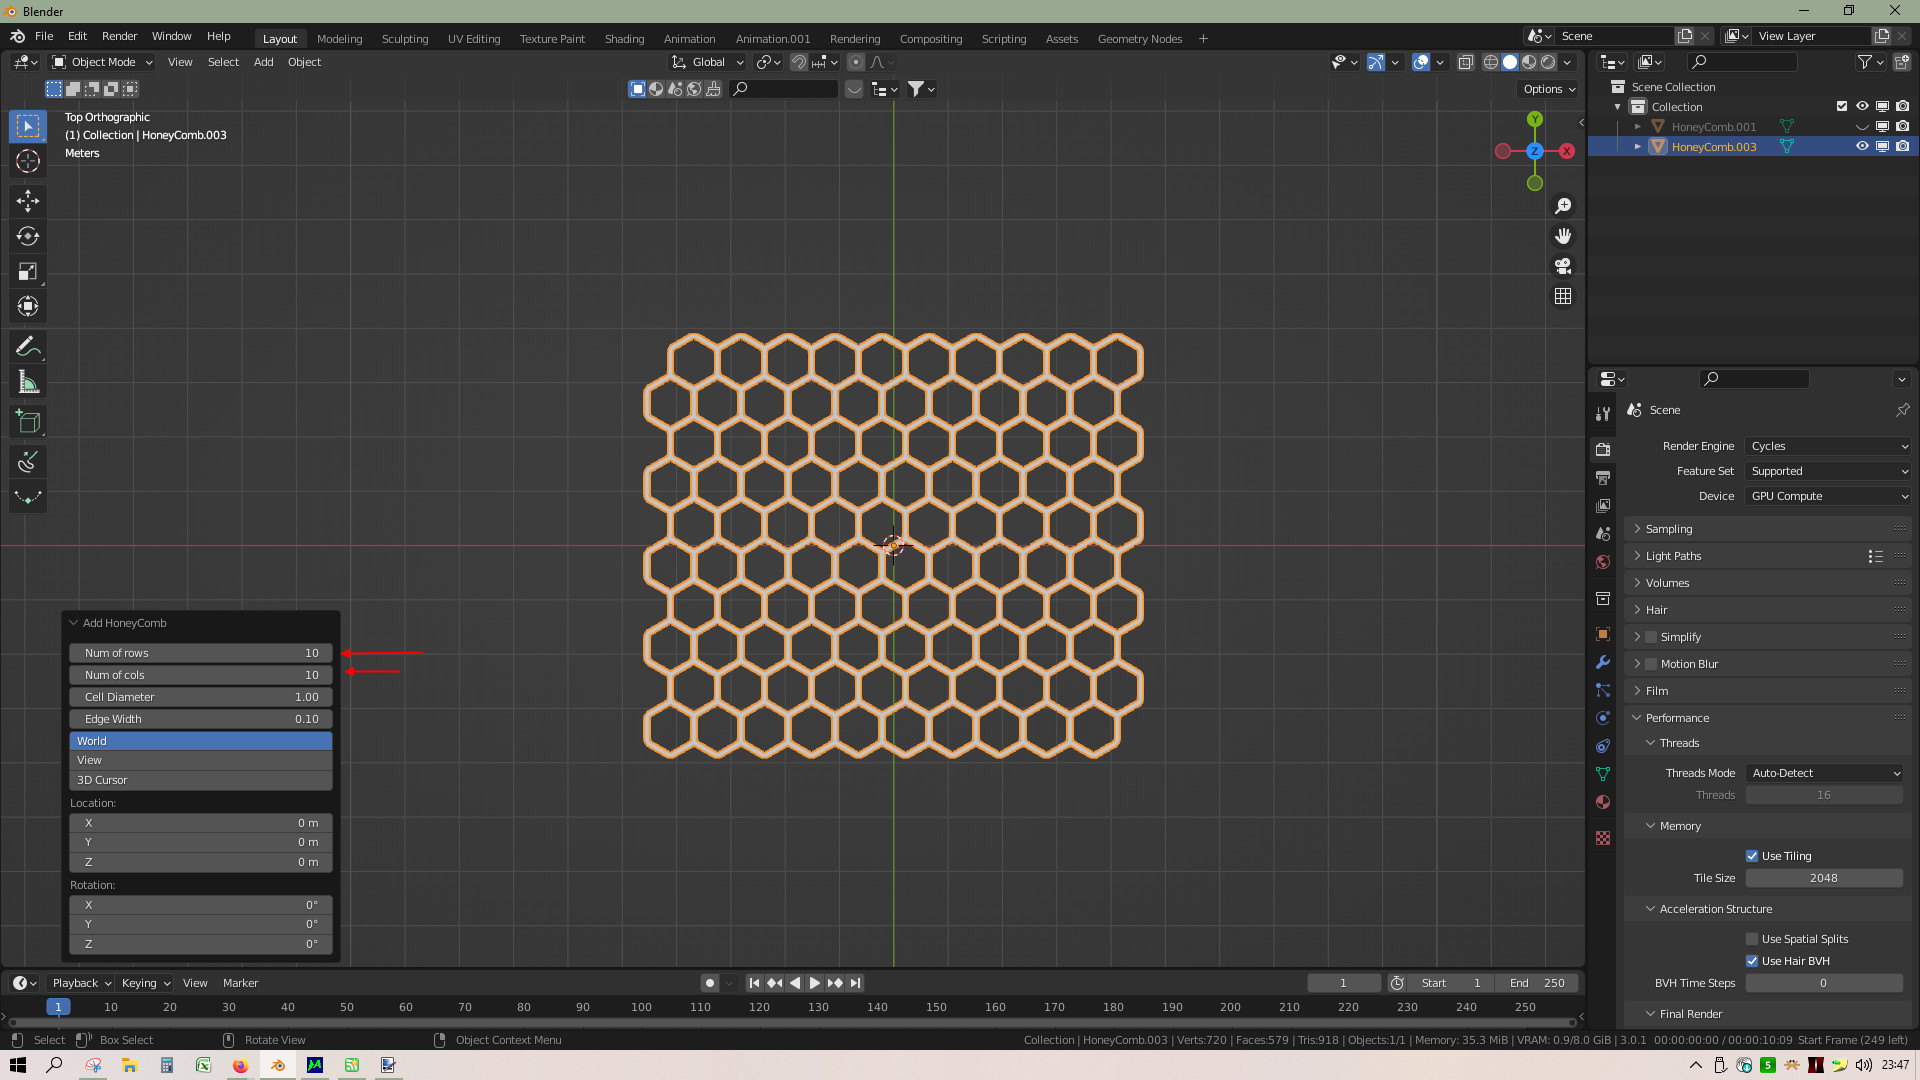Open the Object Data properties tab icon
This screenshot has width=1920, height=1080.
coord(1603,774)
